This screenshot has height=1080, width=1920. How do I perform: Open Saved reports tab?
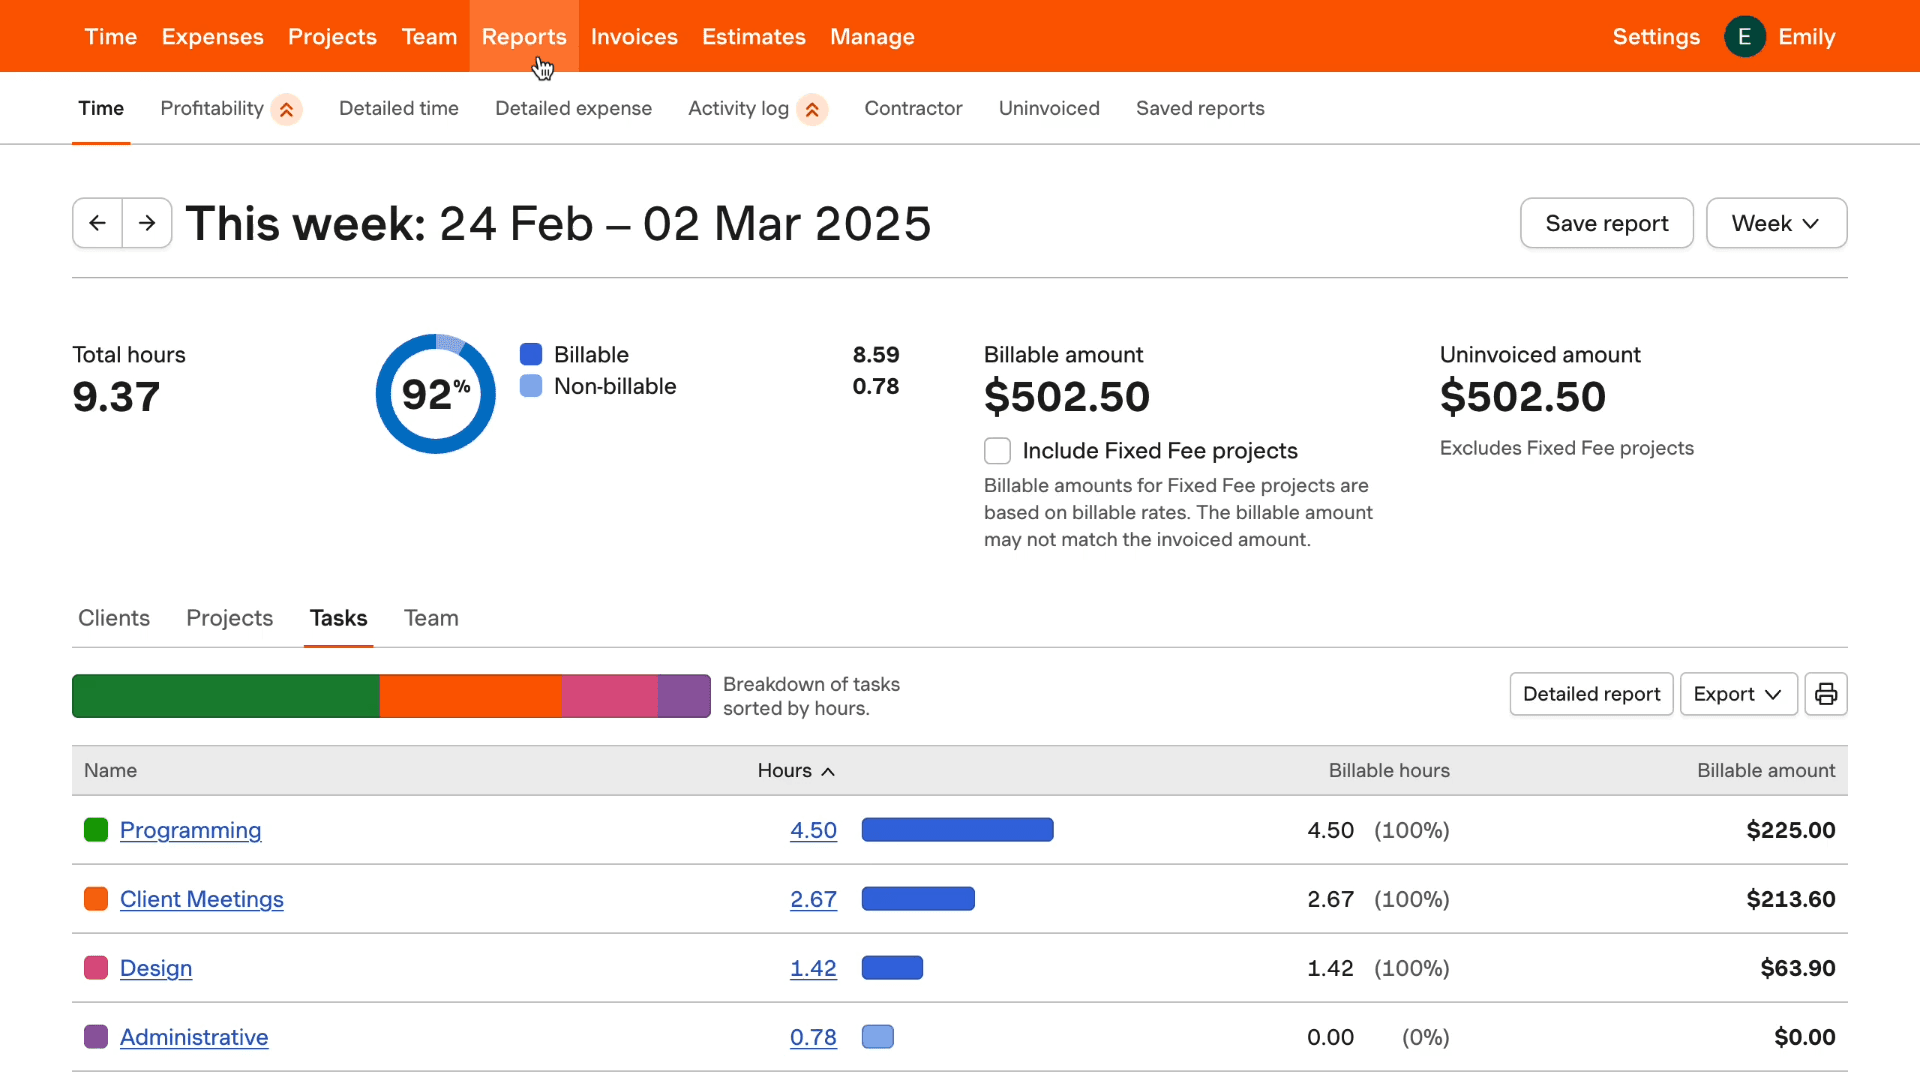[x=1200, y=108]
